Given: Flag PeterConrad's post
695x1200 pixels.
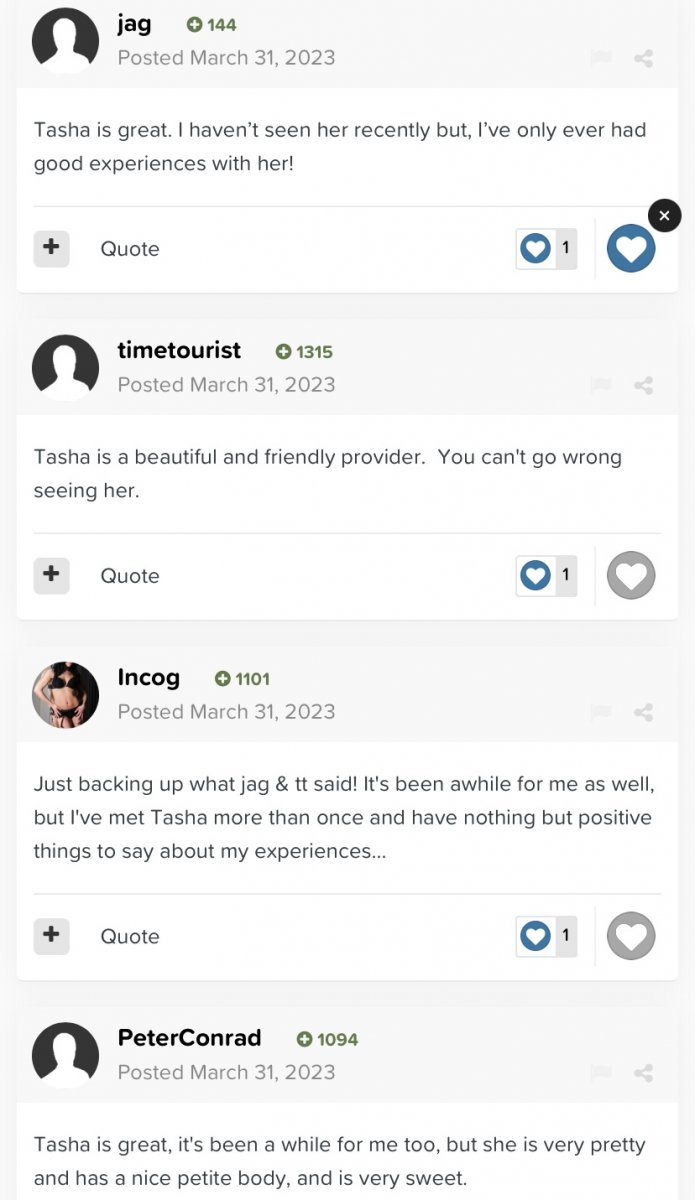Looking at the screenshot, I should tap(601, 1073).
